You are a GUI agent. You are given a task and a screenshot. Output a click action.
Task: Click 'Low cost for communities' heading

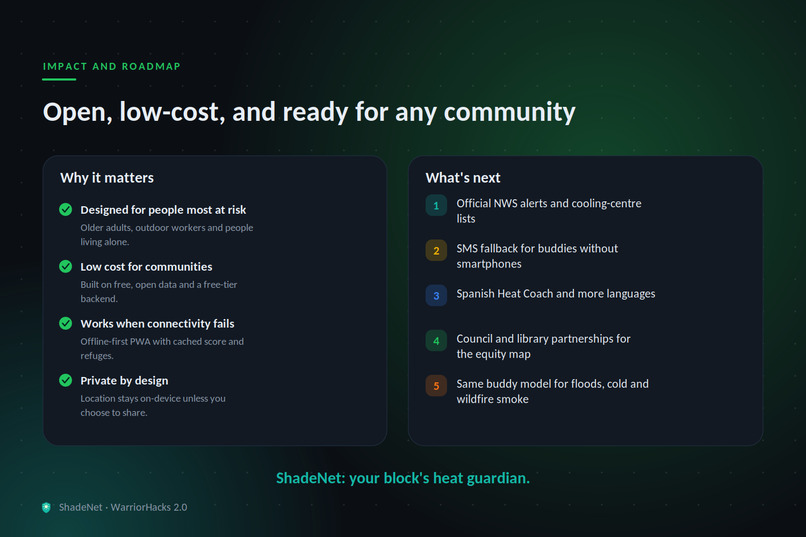pyautogui.click(x=146, y=267)
